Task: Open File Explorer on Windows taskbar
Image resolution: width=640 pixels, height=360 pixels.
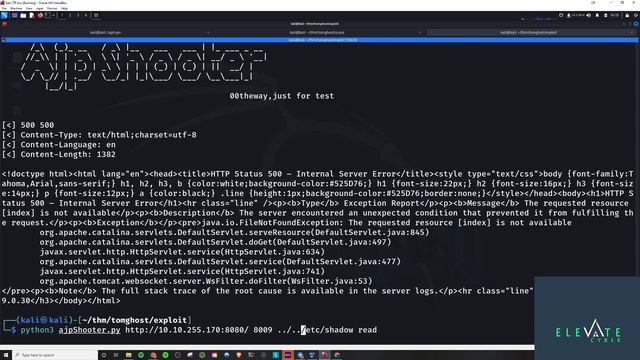Action: pyautogui.click(x=129, y=355)
